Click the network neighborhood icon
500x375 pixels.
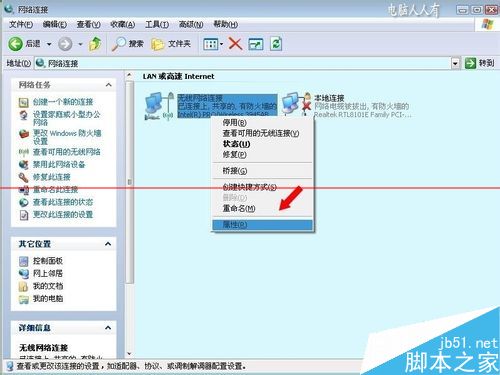24,274
